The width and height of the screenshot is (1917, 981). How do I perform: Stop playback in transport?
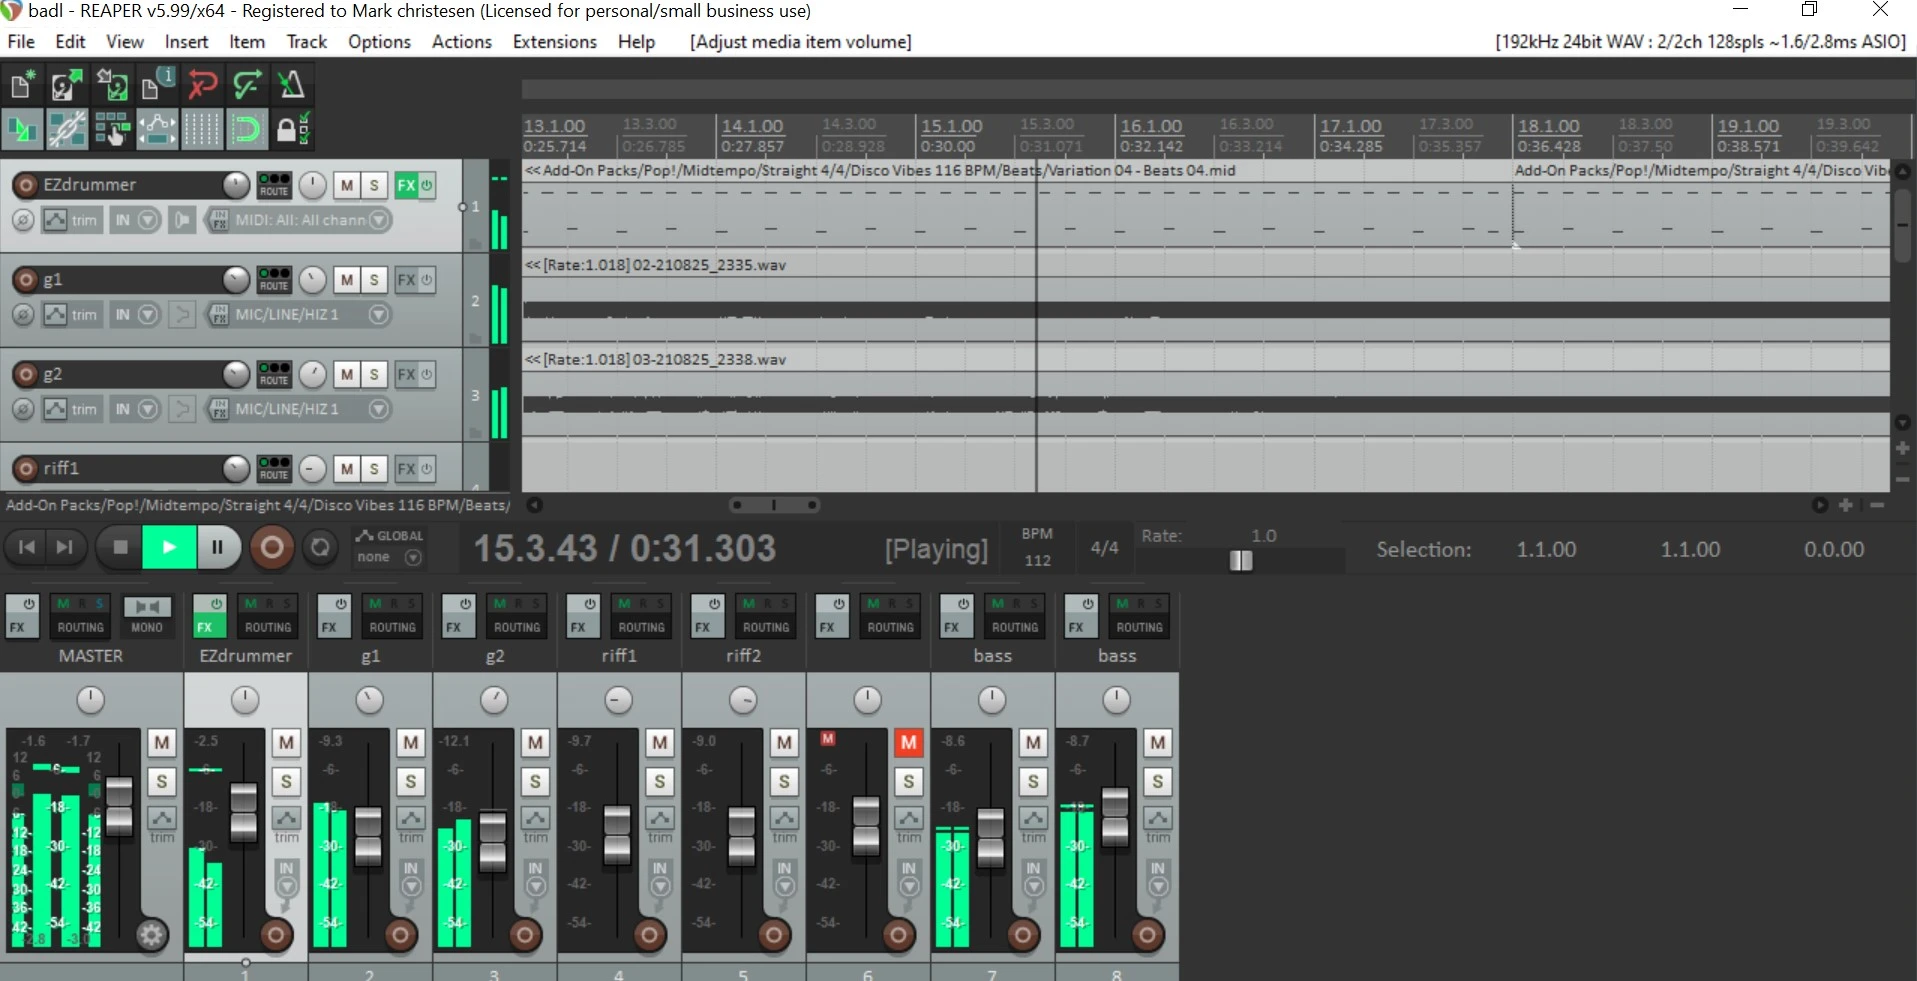120,547
